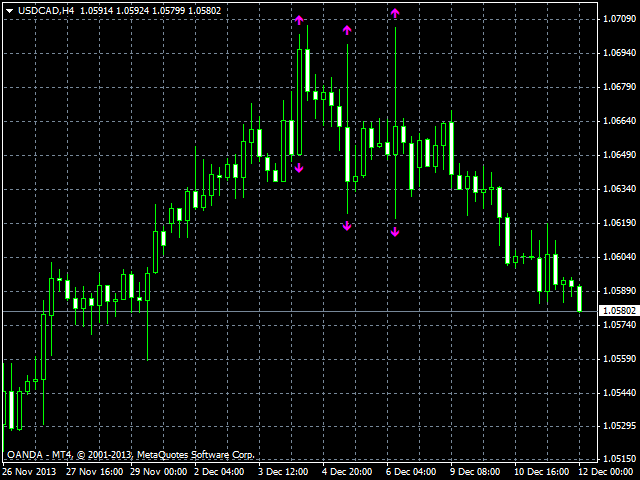This screenshot has height=480, width=640.
Task: Click the 3 Dec 12:00 time label
Action: point(283,472)
